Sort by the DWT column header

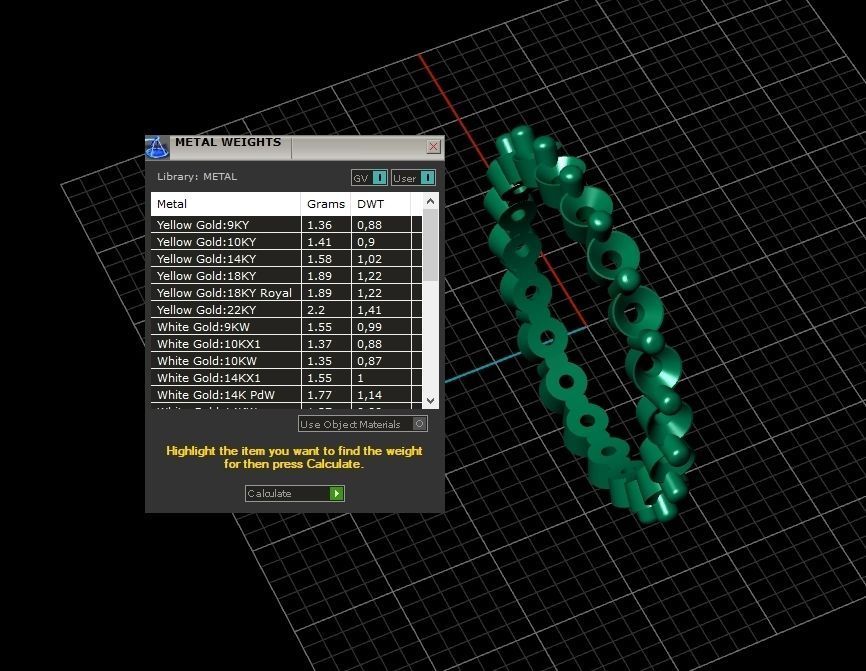pyautogui.click(x=381, y=204)
